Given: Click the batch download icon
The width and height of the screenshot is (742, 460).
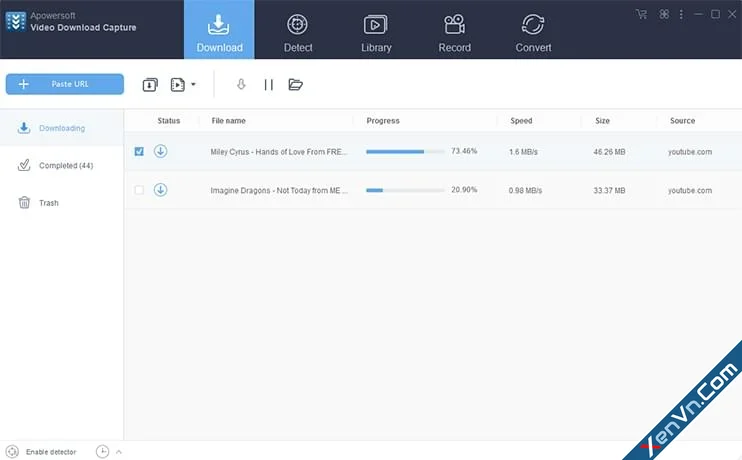Looking at the screenshot, I should [x=150, y=85].
